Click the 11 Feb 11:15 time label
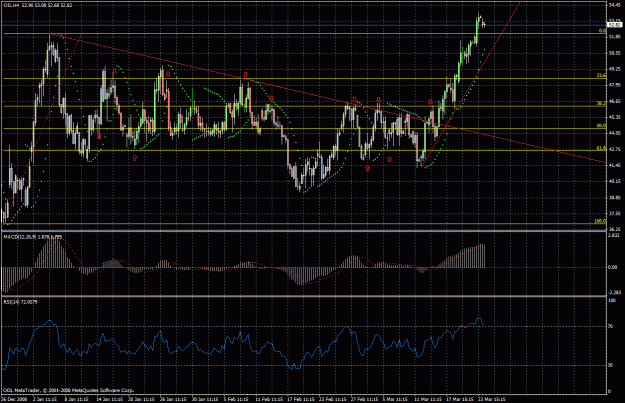 pos(269,399)
